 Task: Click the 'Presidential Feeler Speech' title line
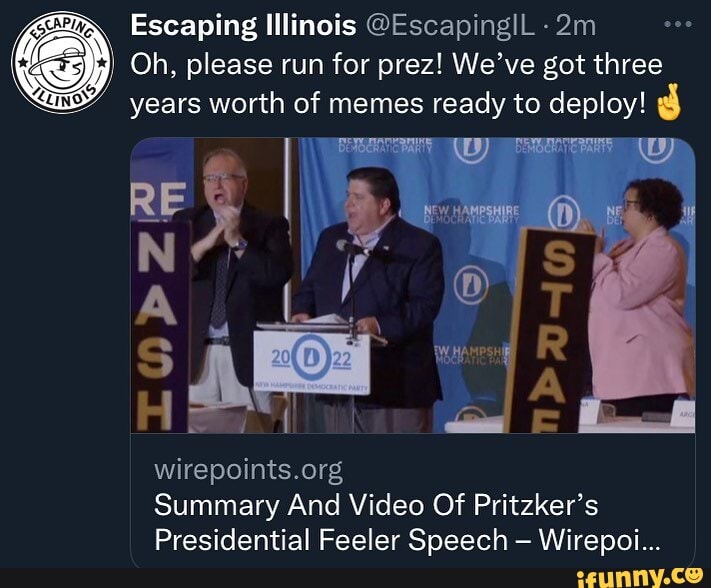click(x=331, y=539)
